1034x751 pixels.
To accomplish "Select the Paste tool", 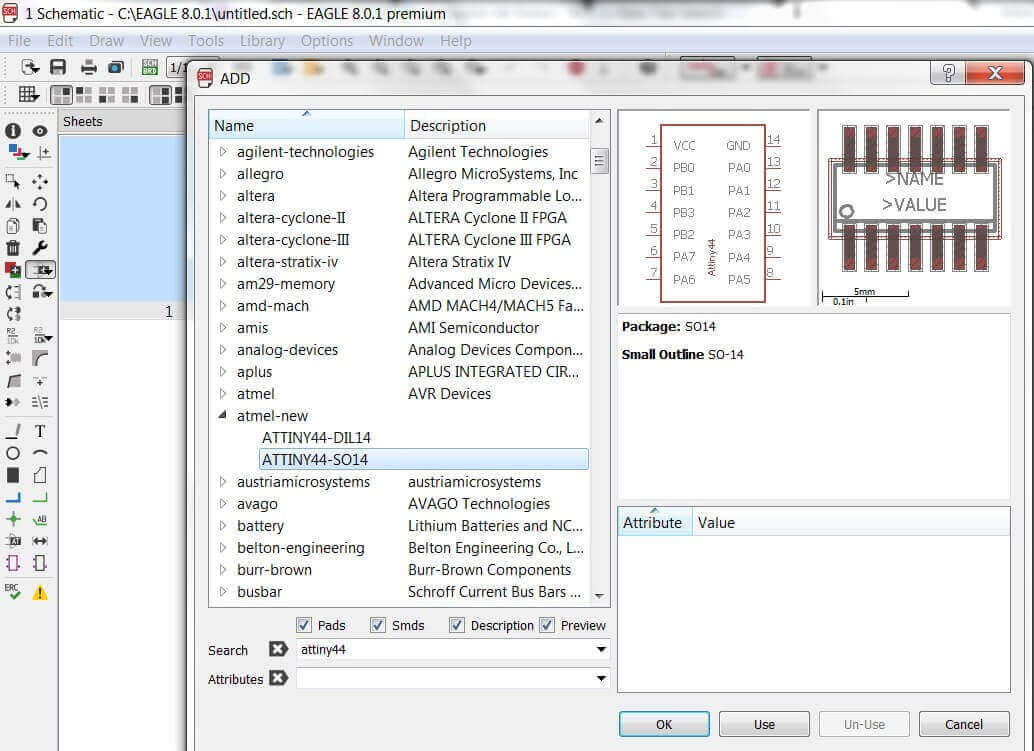I will (x=40, y=225).
